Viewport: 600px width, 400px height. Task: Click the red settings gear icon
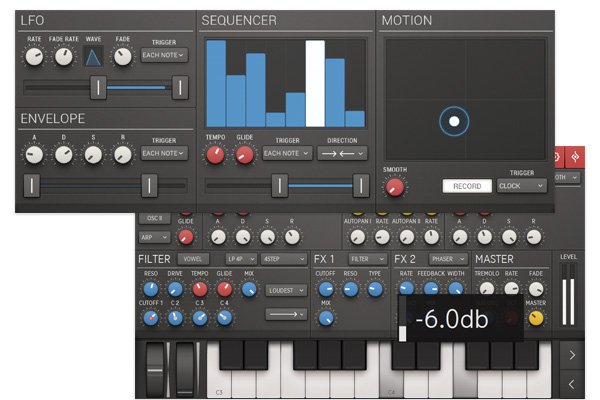[558, 157]
